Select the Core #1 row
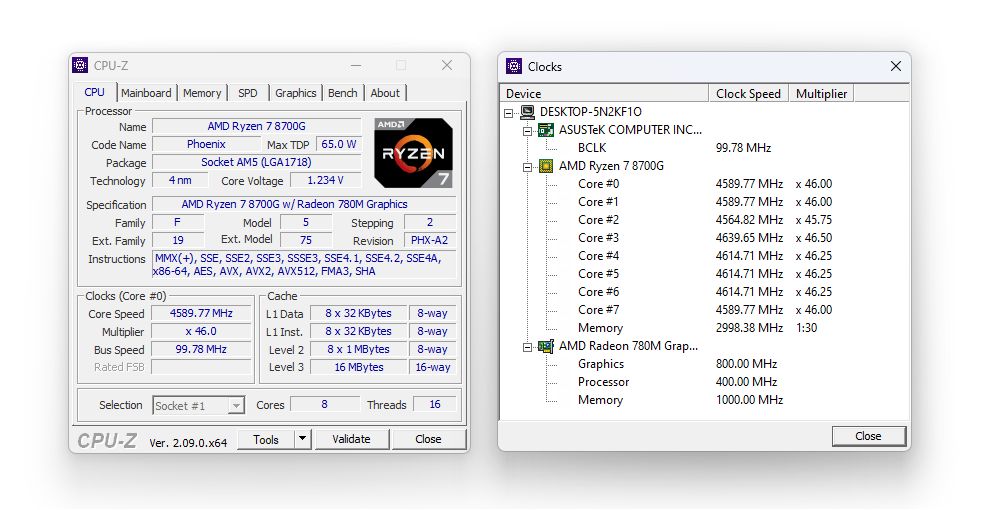Image resolution: width=1000 pixels, height=510 pixels. pyautogui.click(x=704, y=202)
